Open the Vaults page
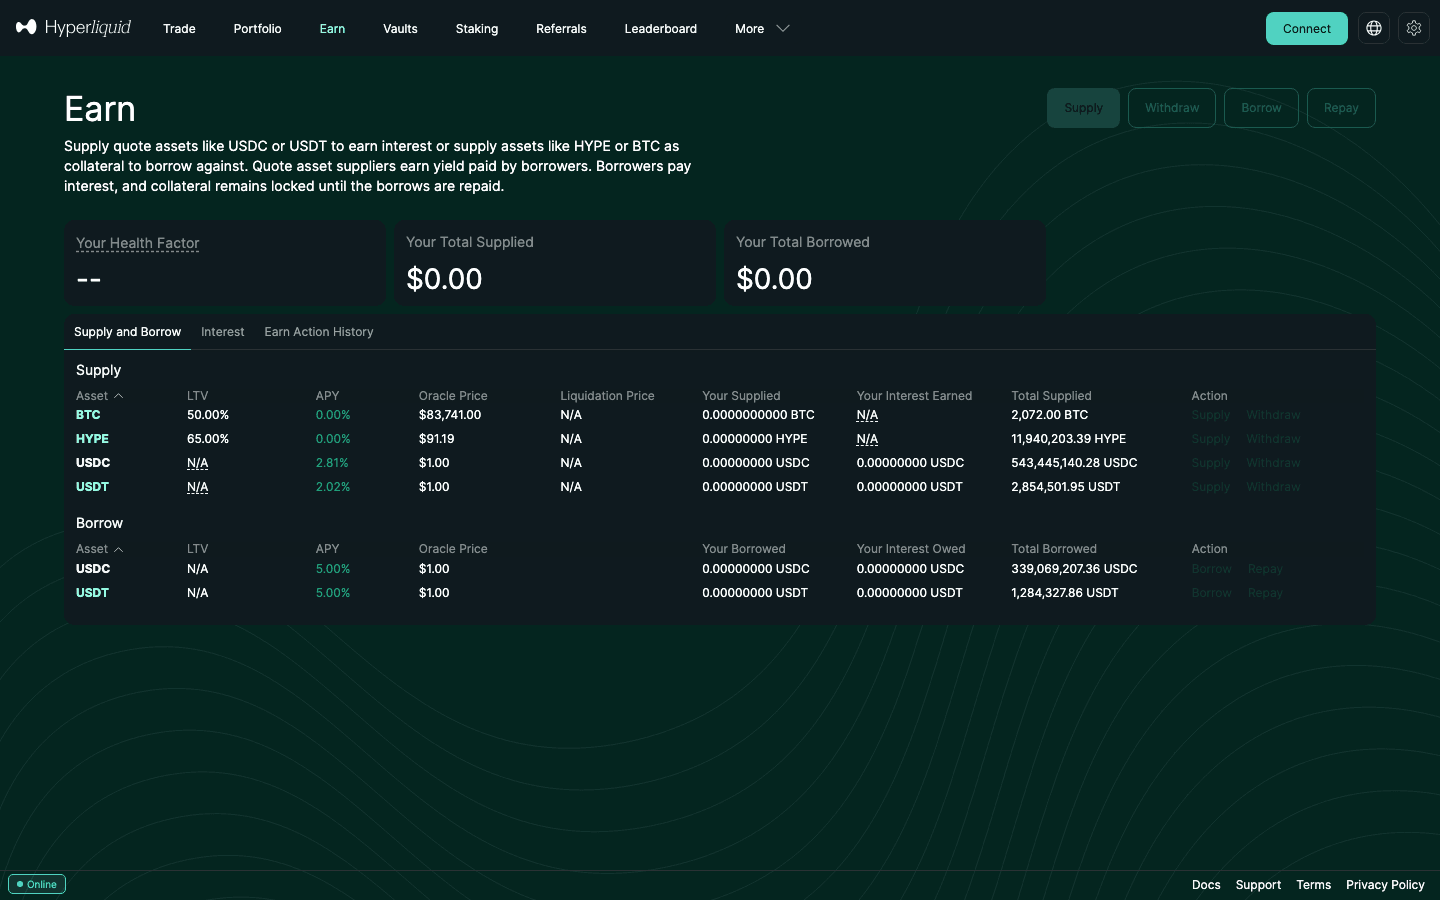The image size is (1440, 900). tap(400, 29)
